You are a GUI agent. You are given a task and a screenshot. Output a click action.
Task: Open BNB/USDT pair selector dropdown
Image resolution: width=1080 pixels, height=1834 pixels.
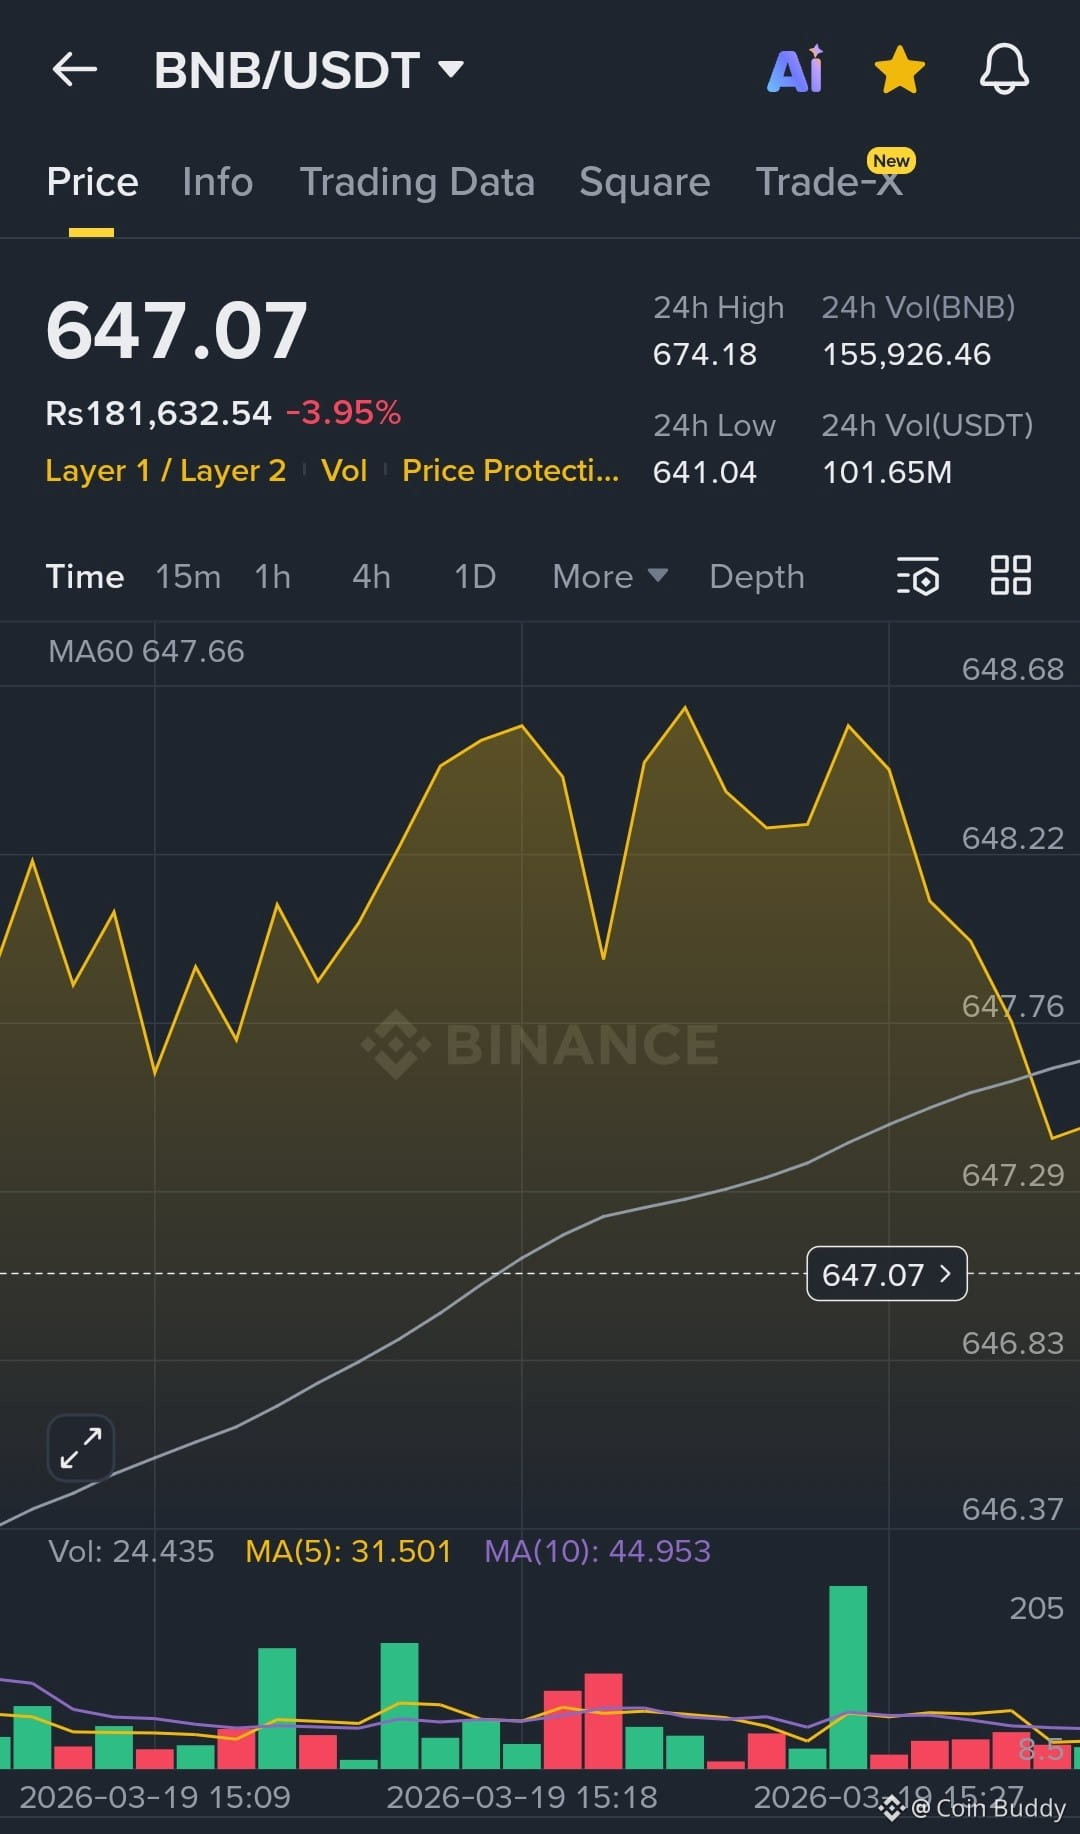(x=309, y=71)
